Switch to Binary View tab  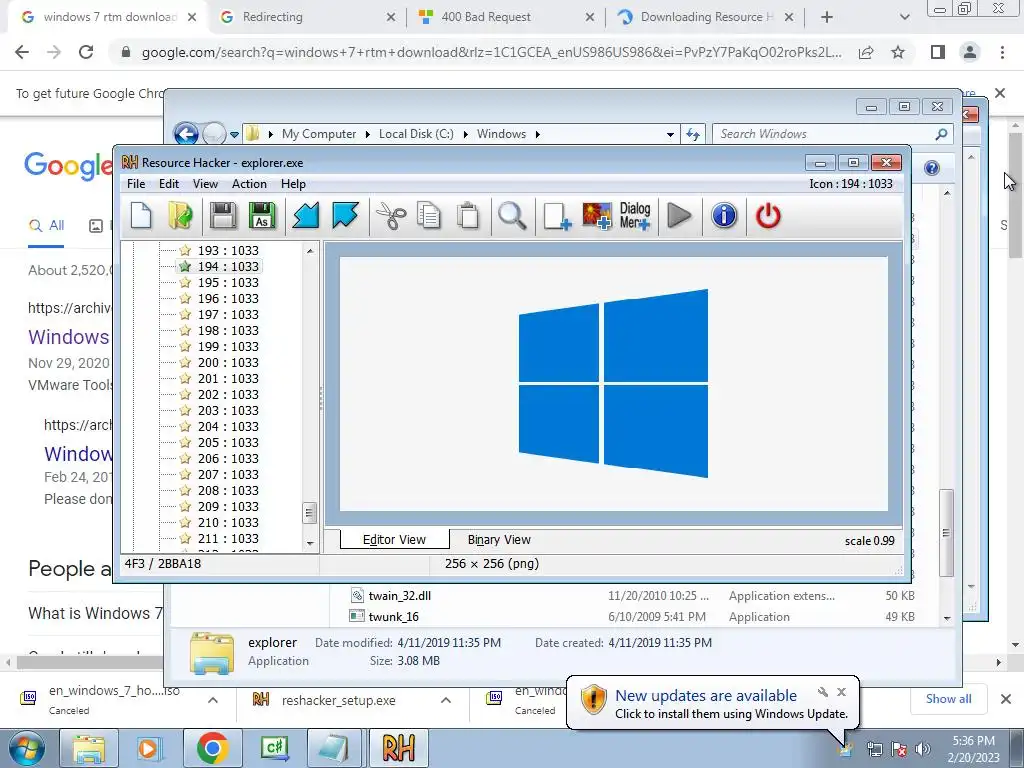tap(499, 539)
